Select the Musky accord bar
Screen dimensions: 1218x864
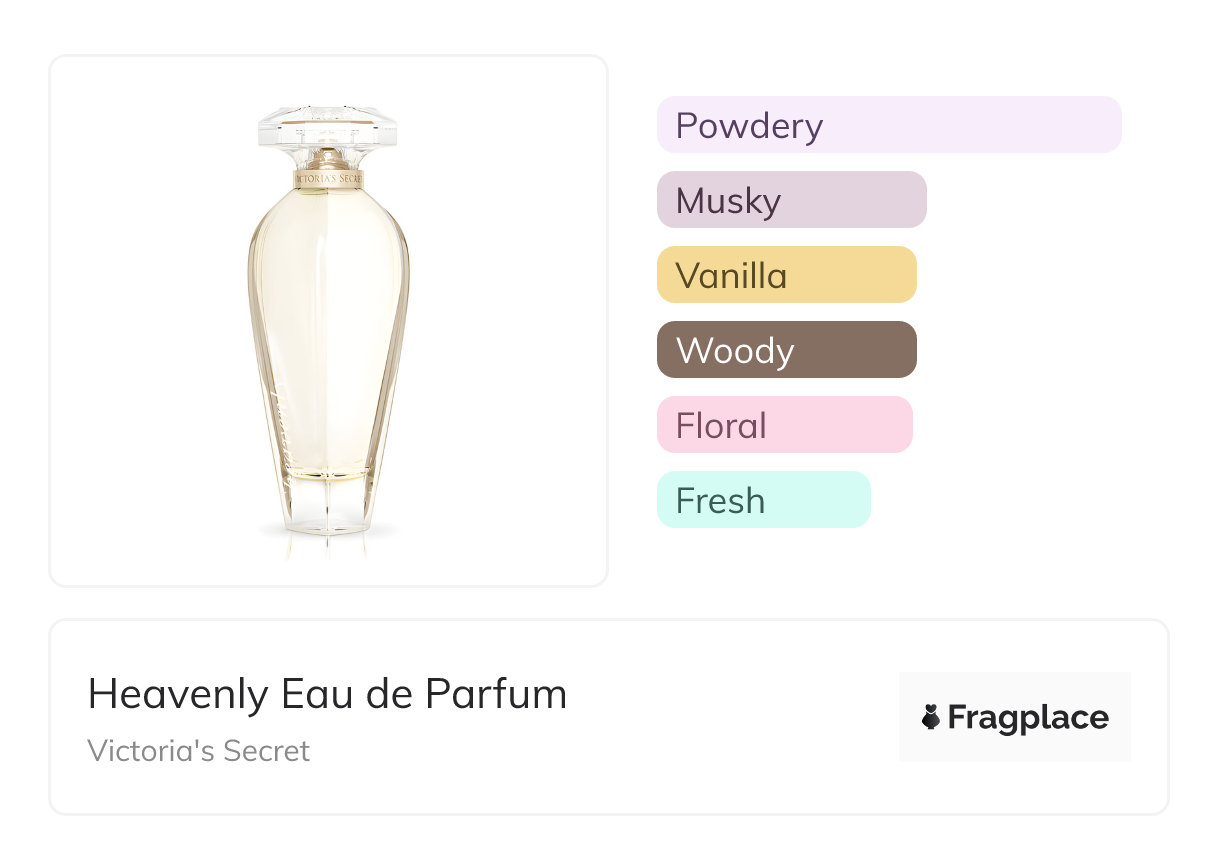[791, 200]
